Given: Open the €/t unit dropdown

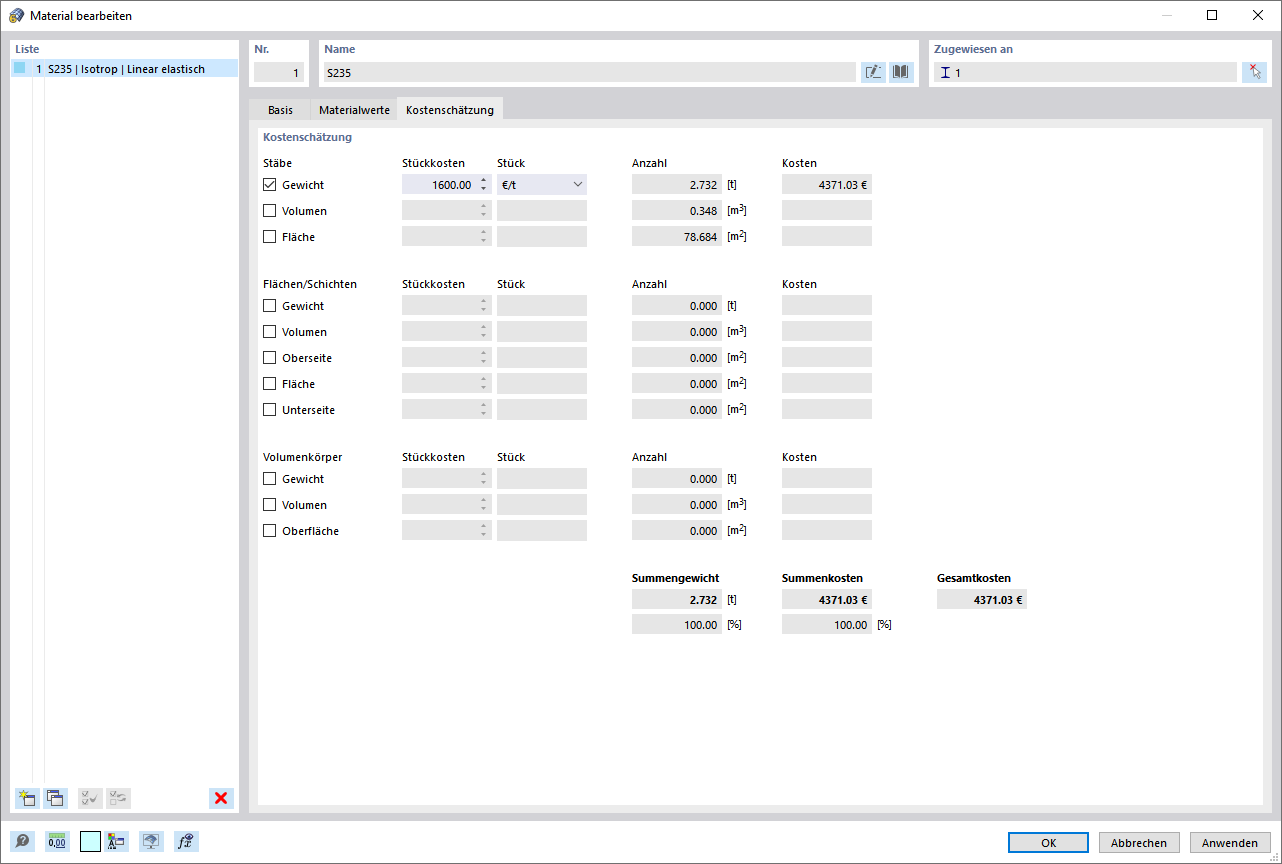Looking at the screenshot, I should pyautogui.click(x=542, y=185).
